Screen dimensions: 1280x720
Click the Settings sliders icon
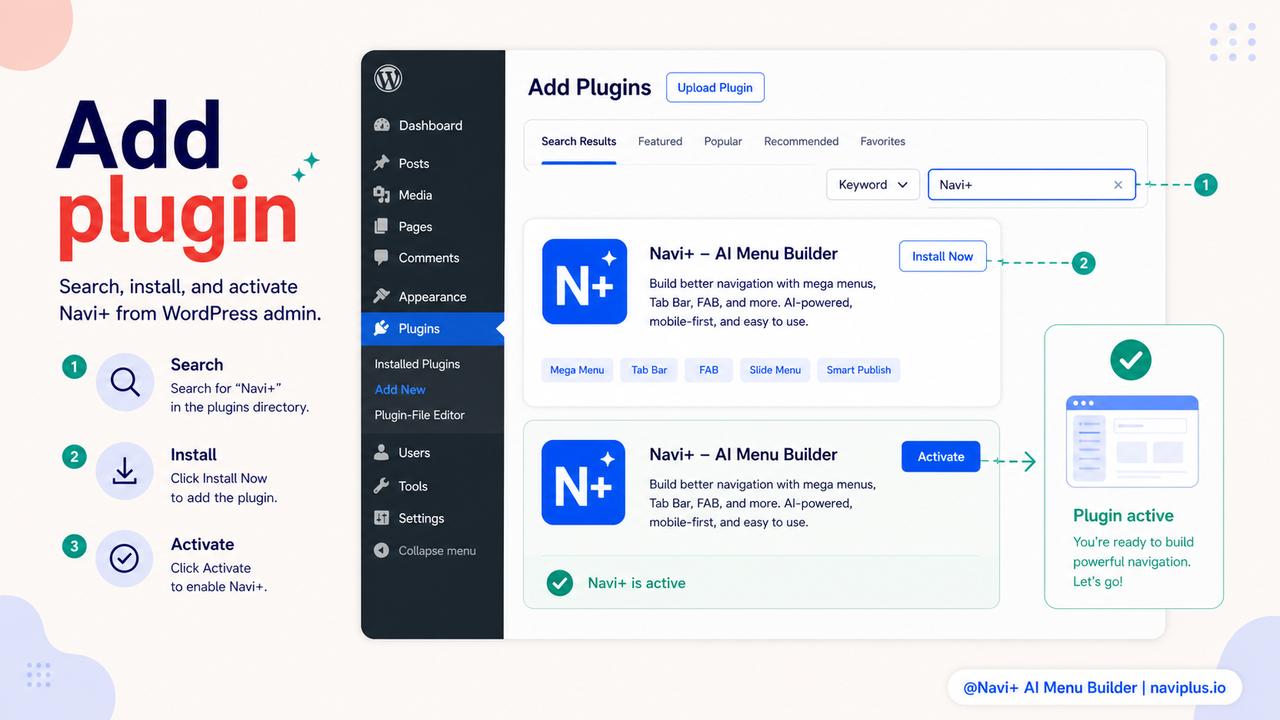click(x=381, y=517)
